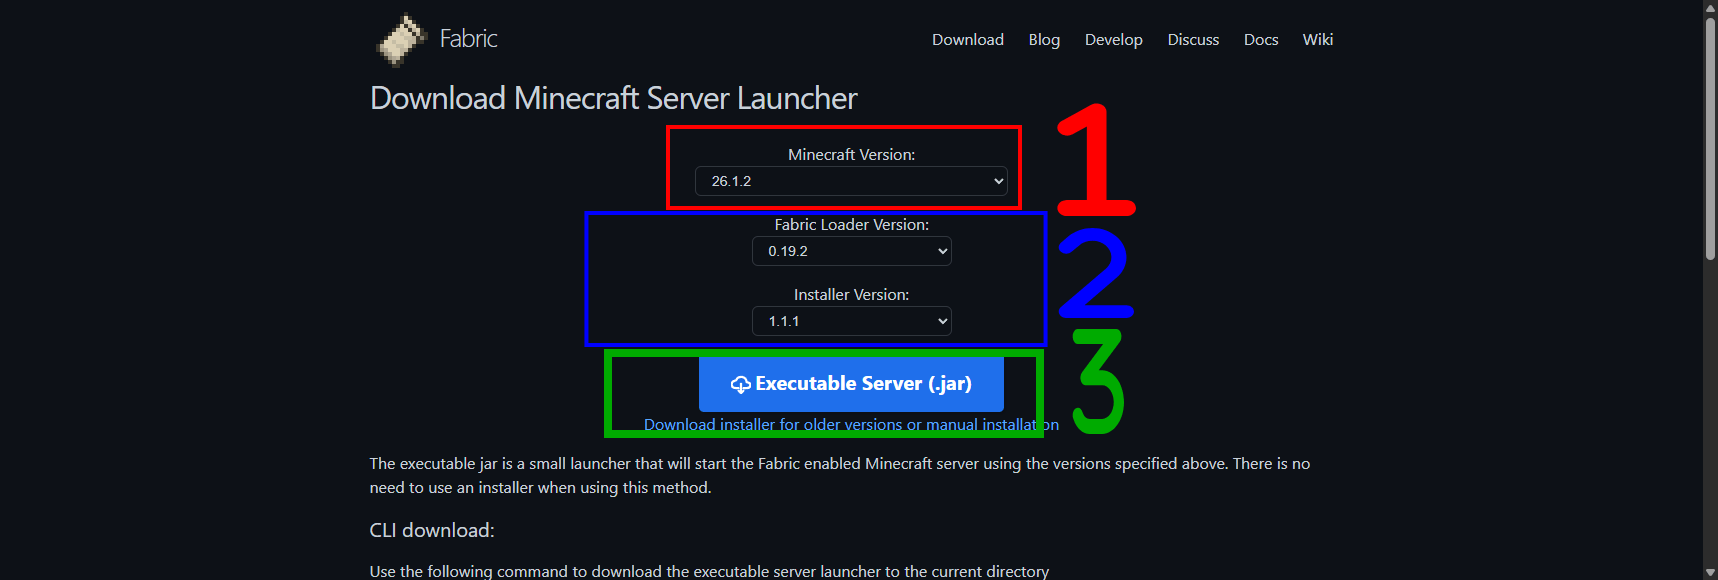Click the Download Minecraft Server Launcher heading

click(613, 98)
